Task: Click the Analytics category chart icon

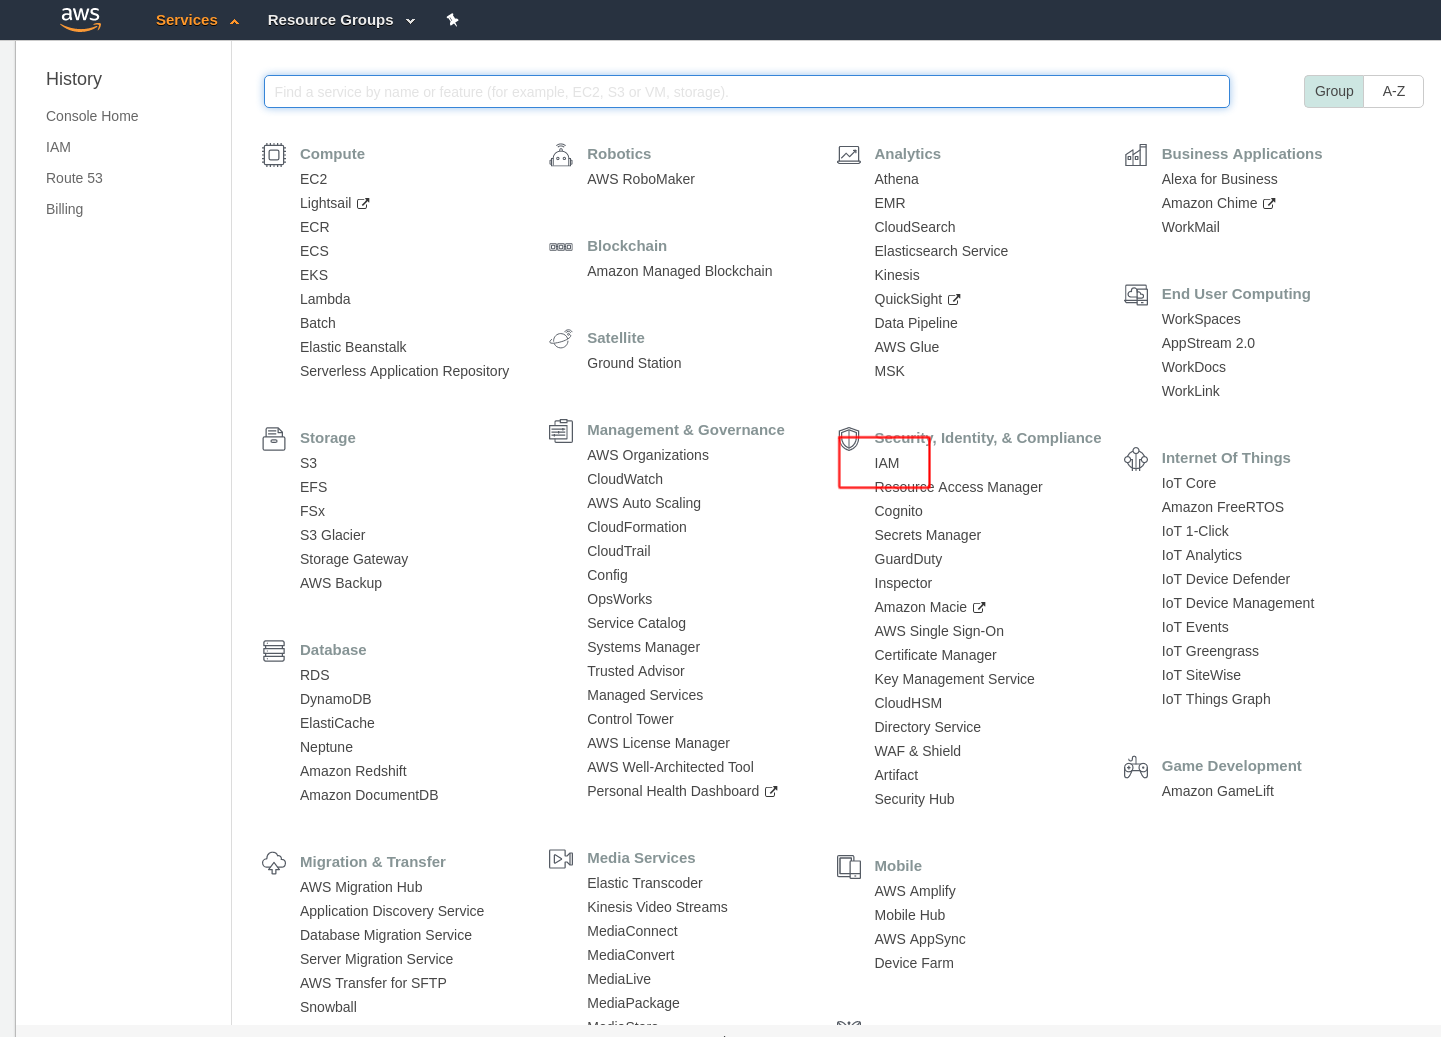Action: coord(849,155)
